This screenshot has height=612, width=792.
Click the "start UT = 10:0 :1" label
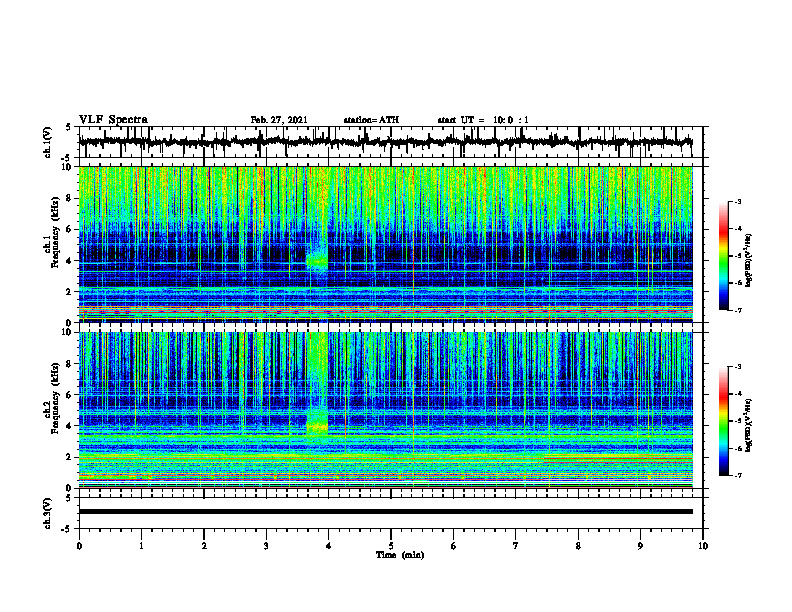[483, 120]
